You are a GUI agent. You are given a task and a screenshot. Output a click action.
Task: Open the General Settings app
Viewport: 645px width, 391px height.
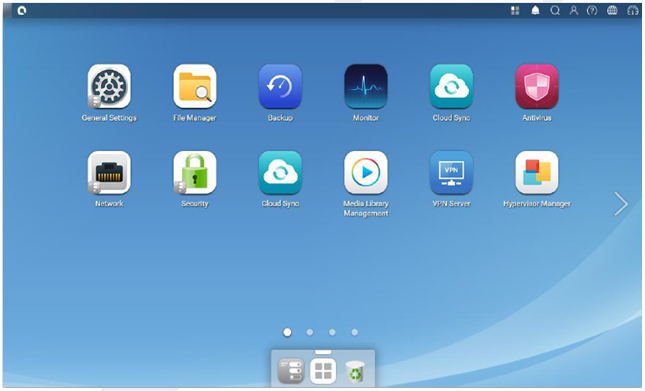(109, 86)
